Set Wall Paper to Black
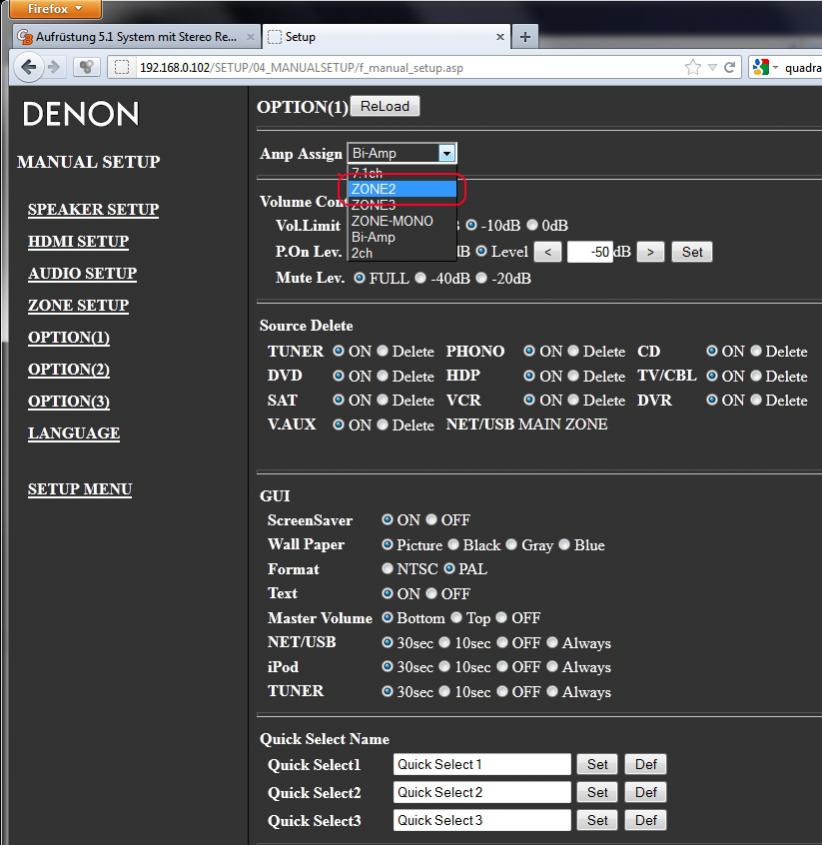Image resolution: width=822 pixels, height=845 pixels. coord(453,544)
